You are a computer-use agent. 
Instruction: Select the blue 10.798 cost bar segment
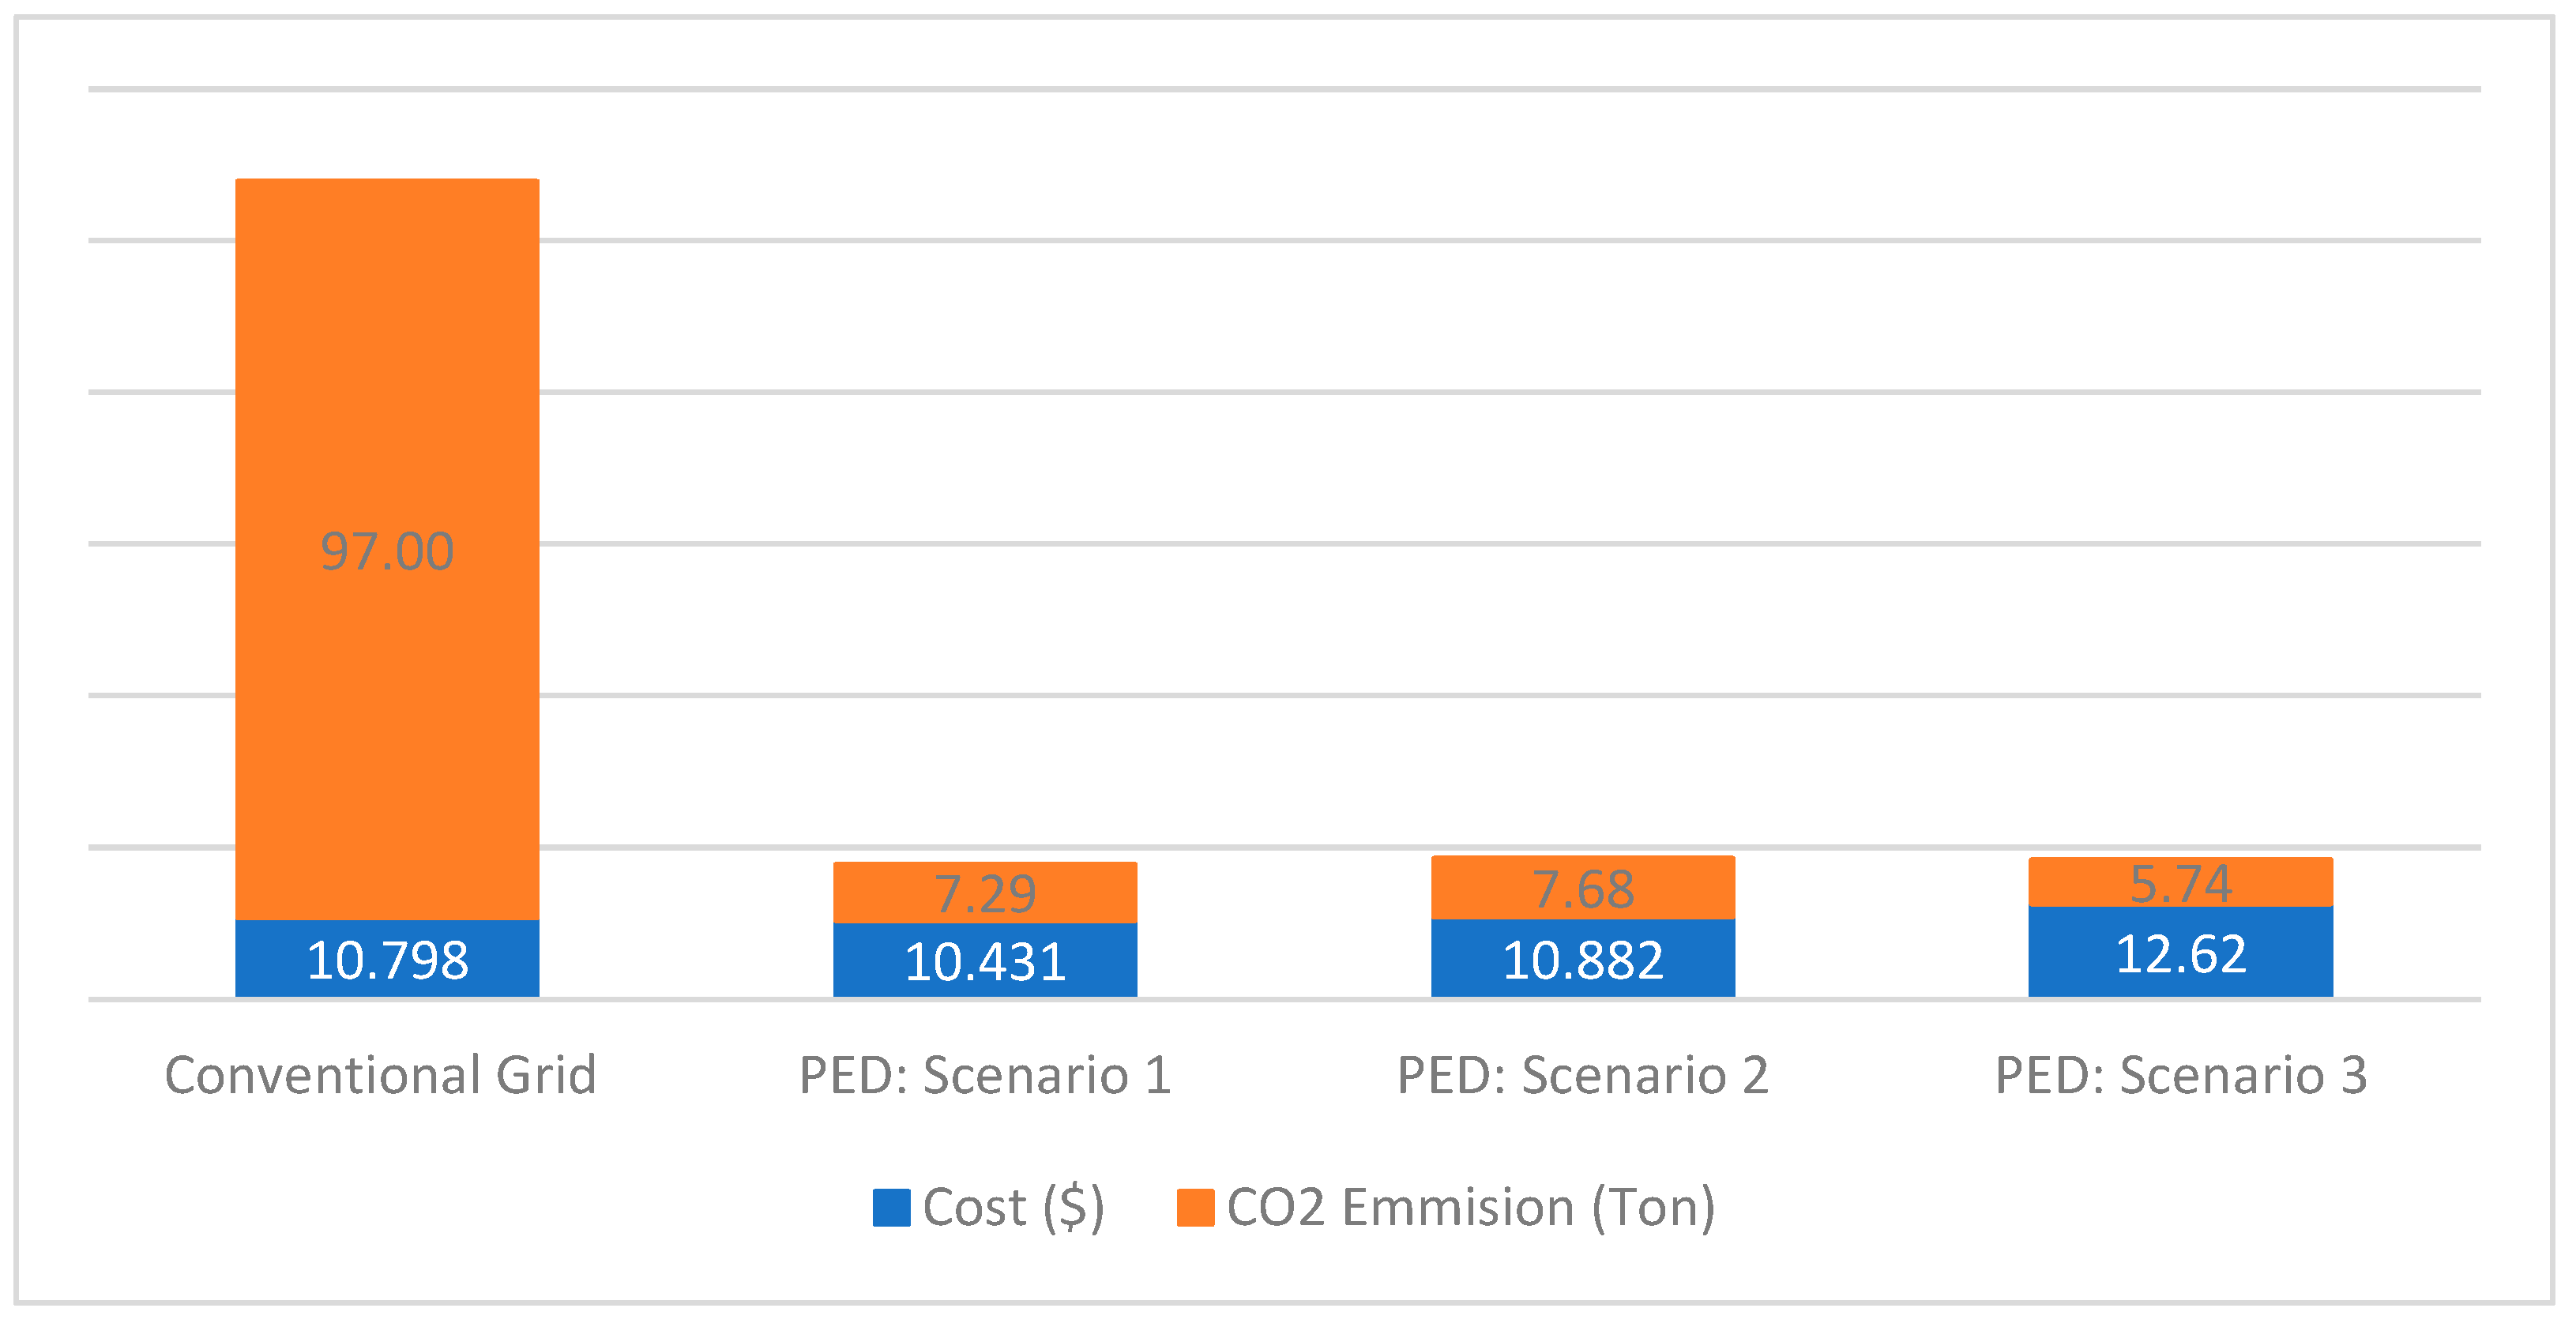(387, 959)
